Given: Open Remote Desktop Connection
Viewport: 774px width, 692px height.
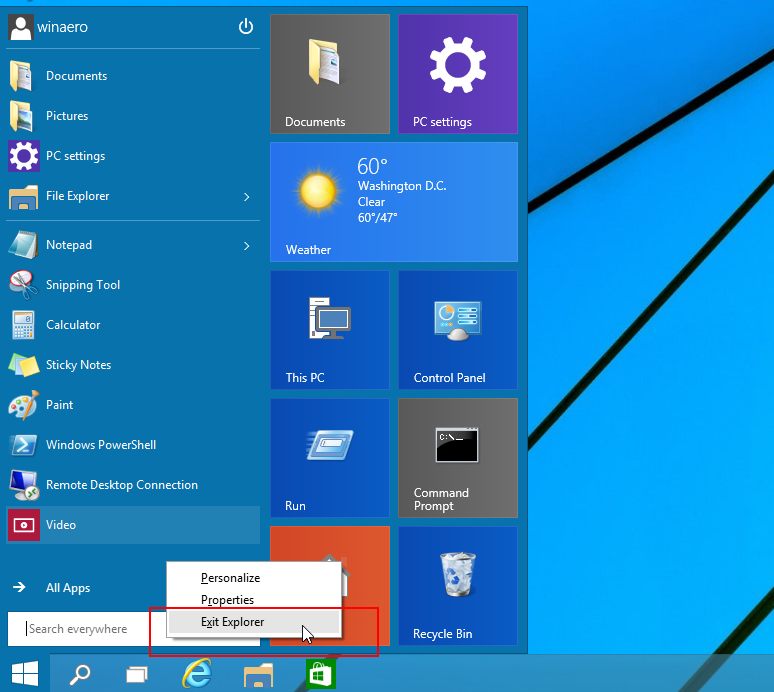Looking at the screenshot, I should (133, 485).
